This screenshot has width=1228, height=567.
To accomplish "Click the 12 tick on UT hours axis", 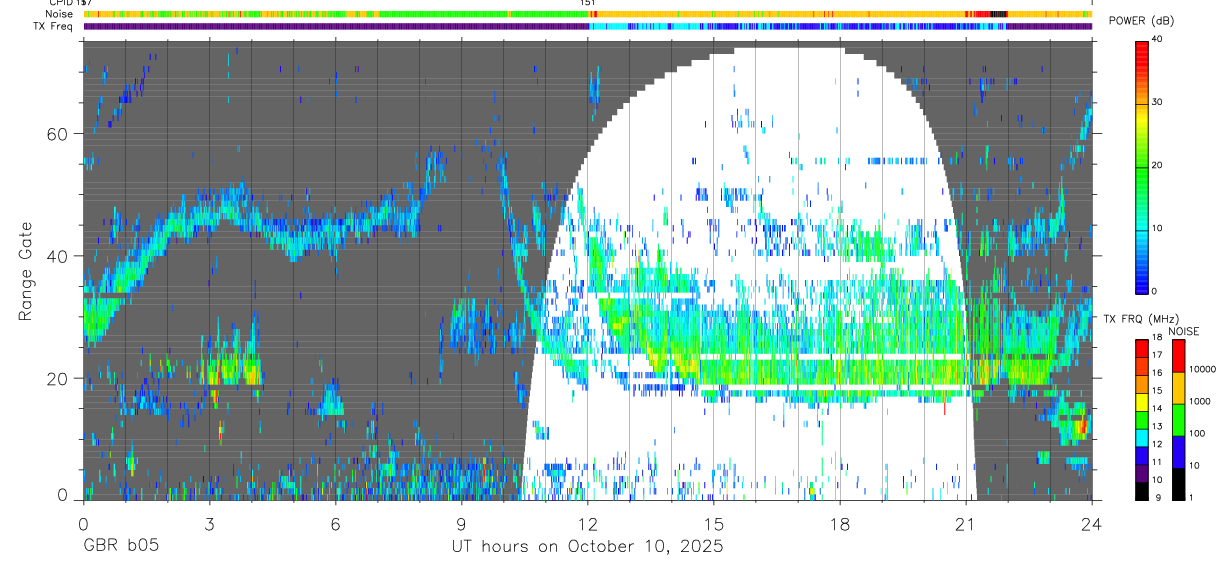I will [587, 523].
